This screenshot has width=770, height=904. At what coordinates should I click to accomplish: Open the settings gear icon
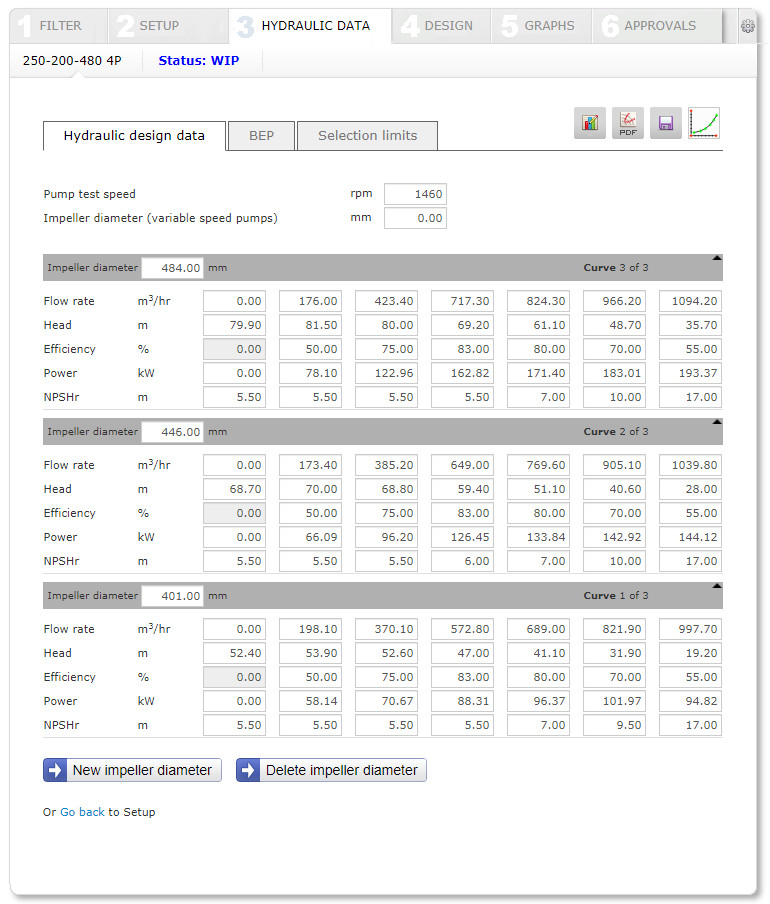[747, 26]
